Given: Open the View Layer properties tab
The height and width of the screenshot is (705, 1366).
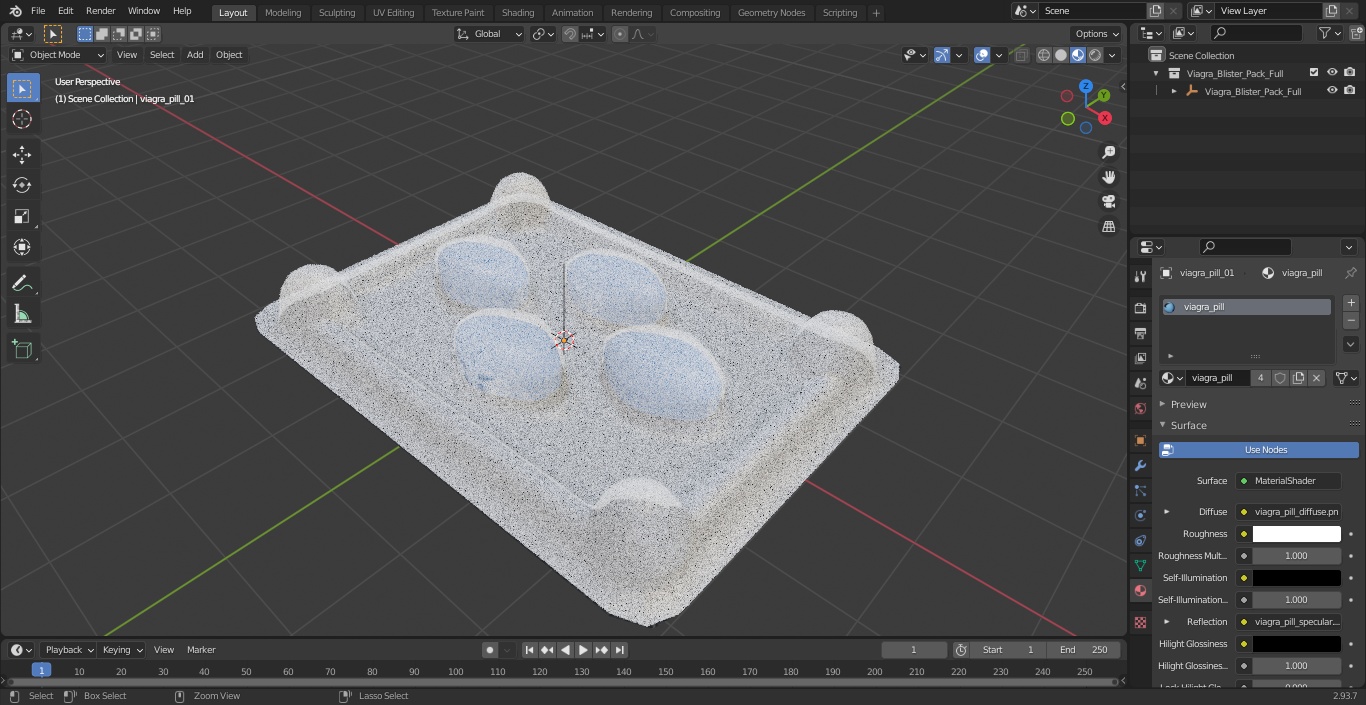Looking at the screenshot, I should pyautogui.click(x=1140, y=358).
